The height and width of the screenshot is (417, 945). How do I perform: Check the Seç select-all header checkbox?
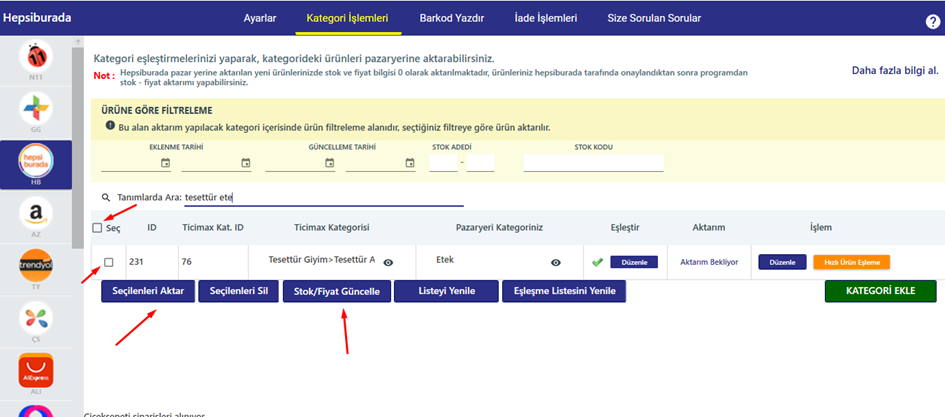click(x=97, y=228)
